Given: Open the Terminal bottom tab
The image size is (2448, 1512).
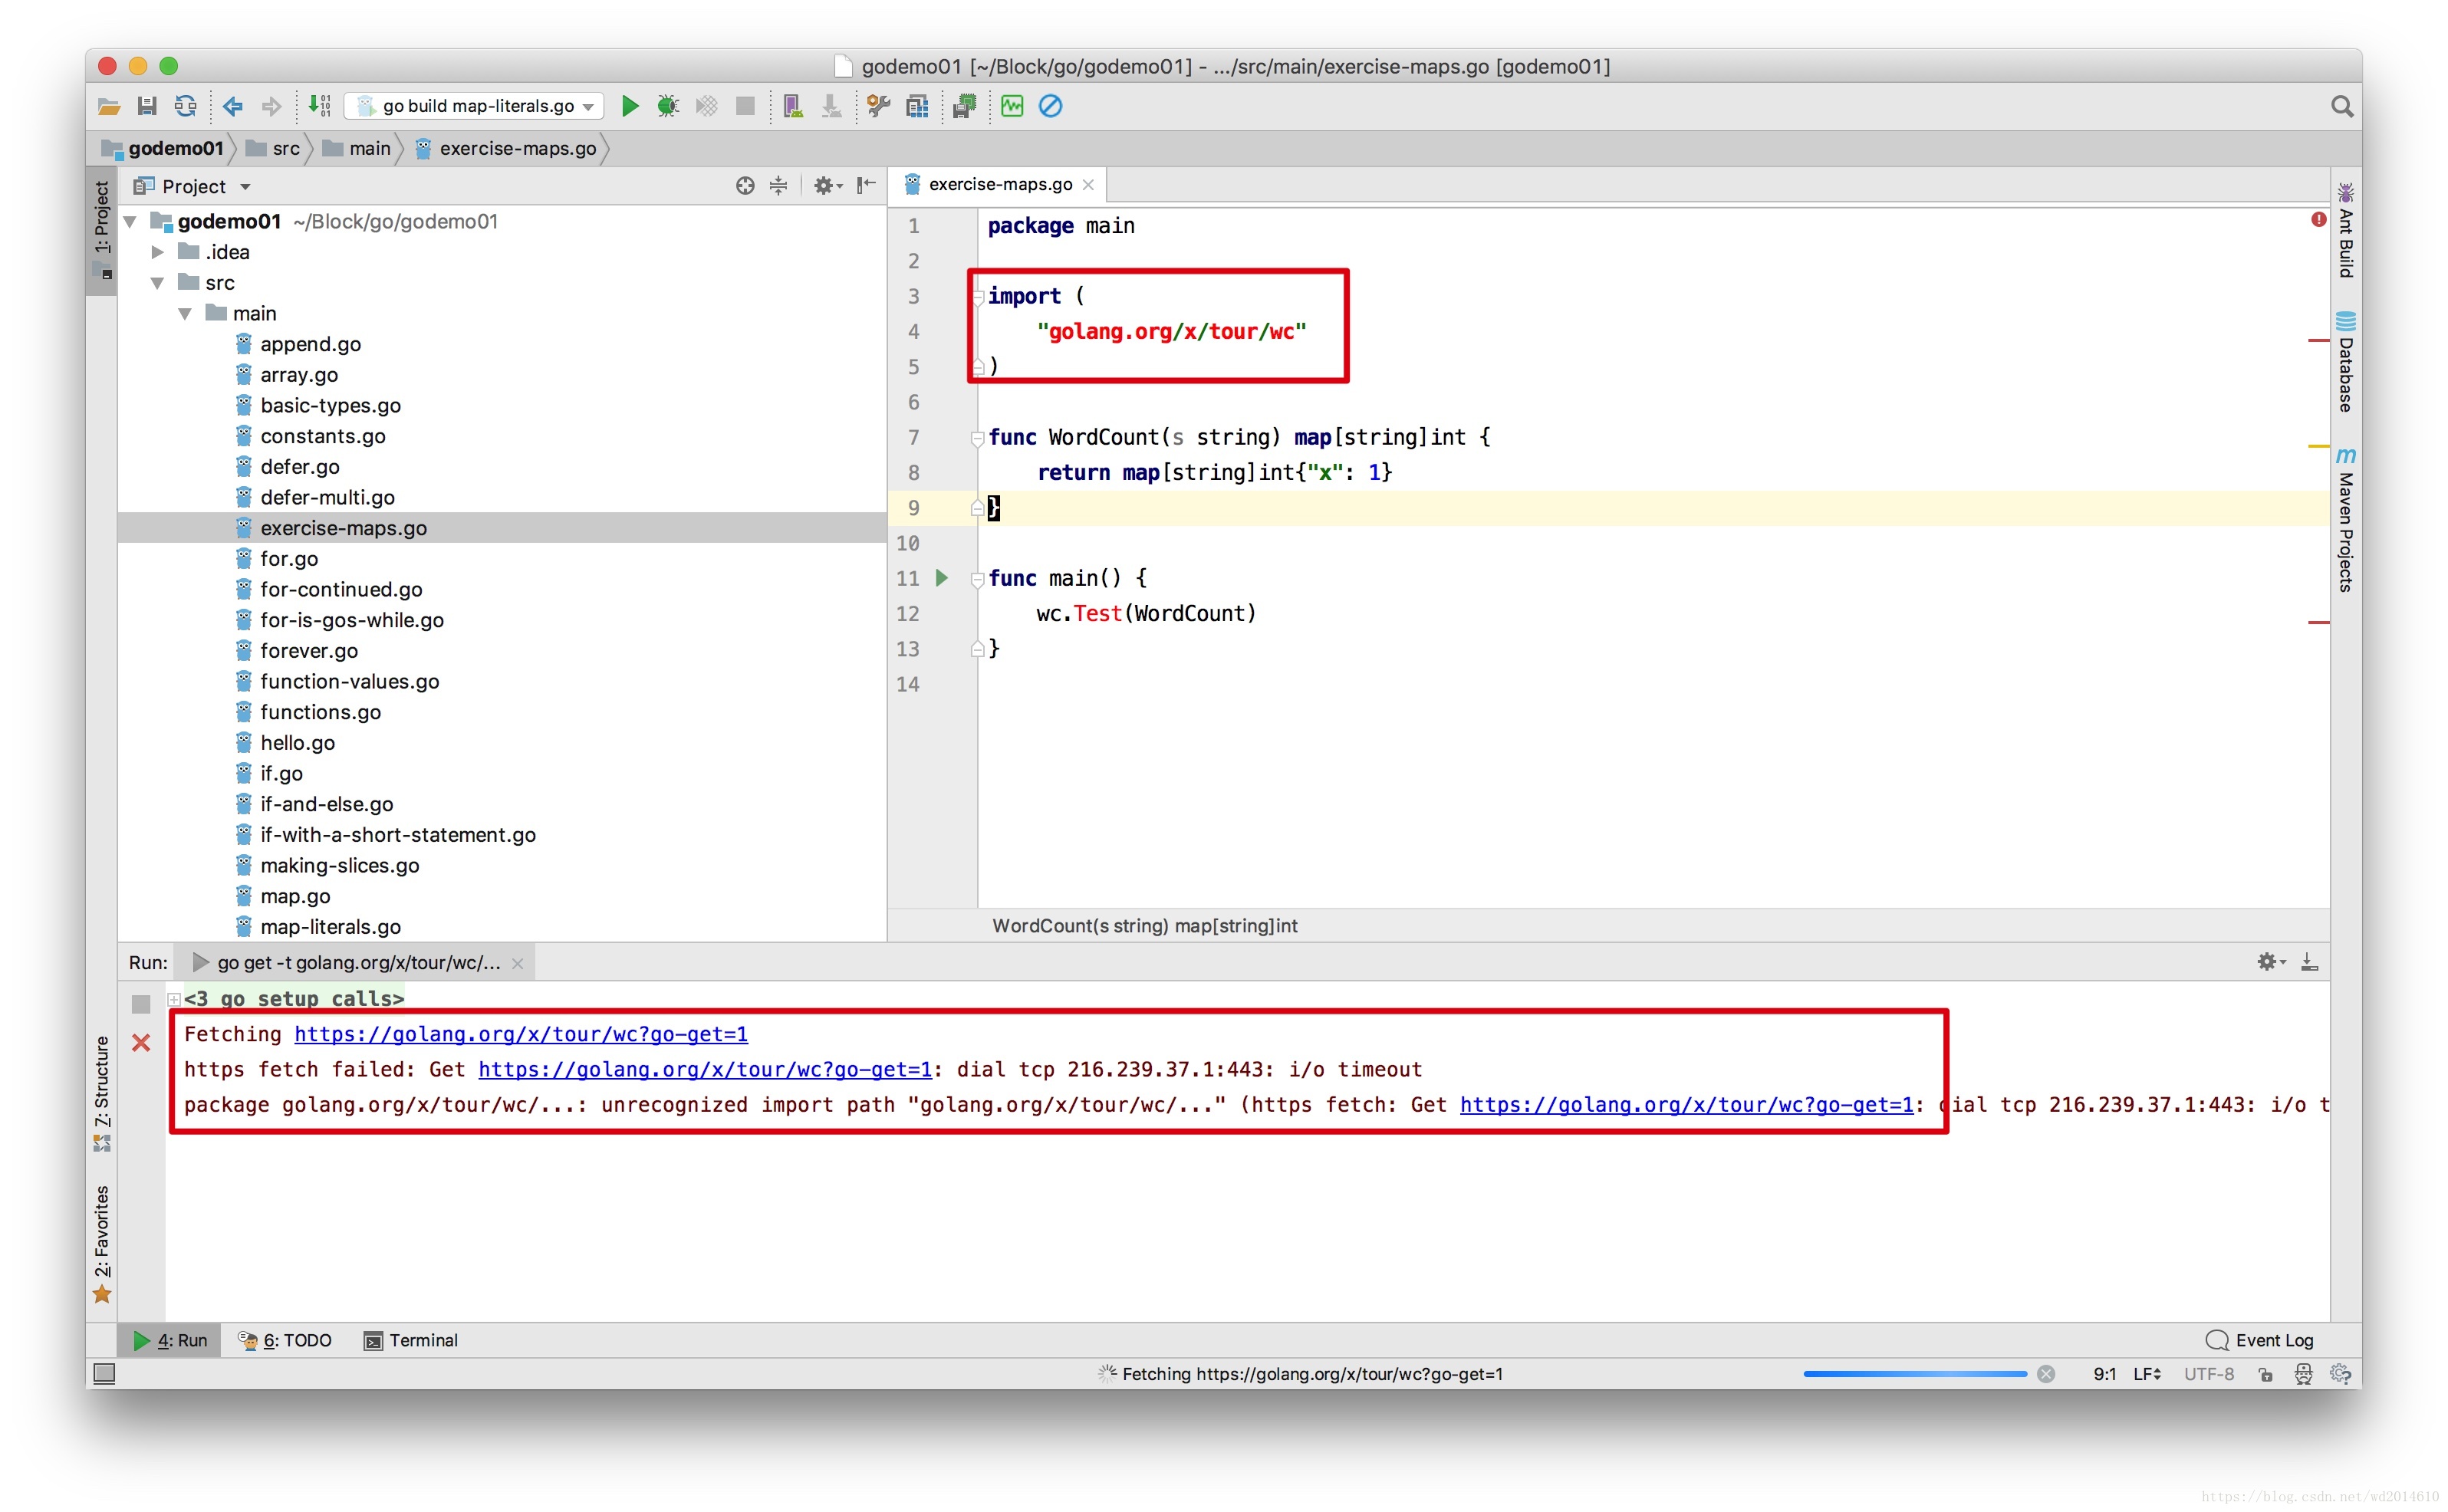Looking at the screenshot, I should click(411, 1340).
